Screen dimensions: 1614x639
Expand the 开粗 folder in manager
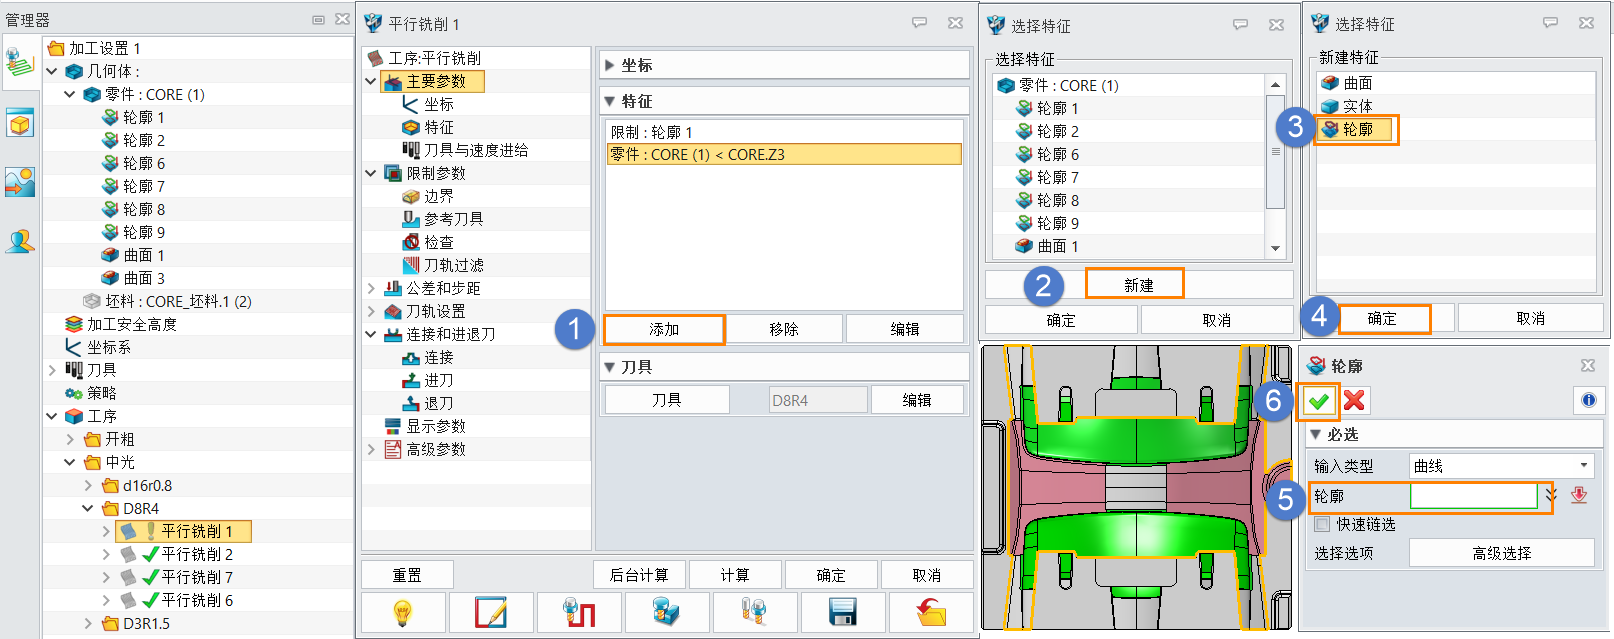click(70, 439)
